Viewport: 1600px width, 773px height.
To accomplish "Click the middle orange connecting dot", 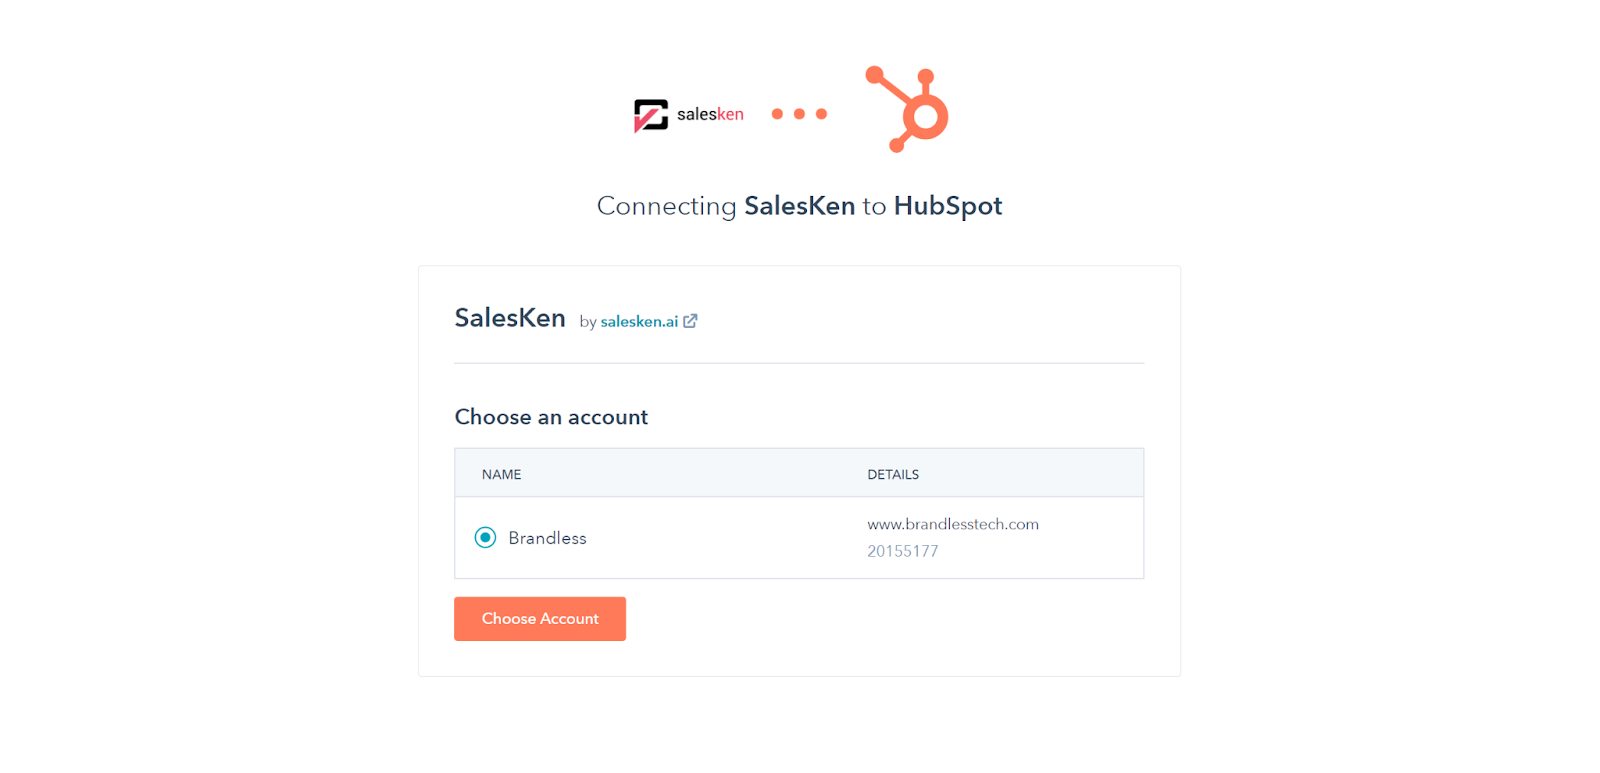I will [799, 114].
